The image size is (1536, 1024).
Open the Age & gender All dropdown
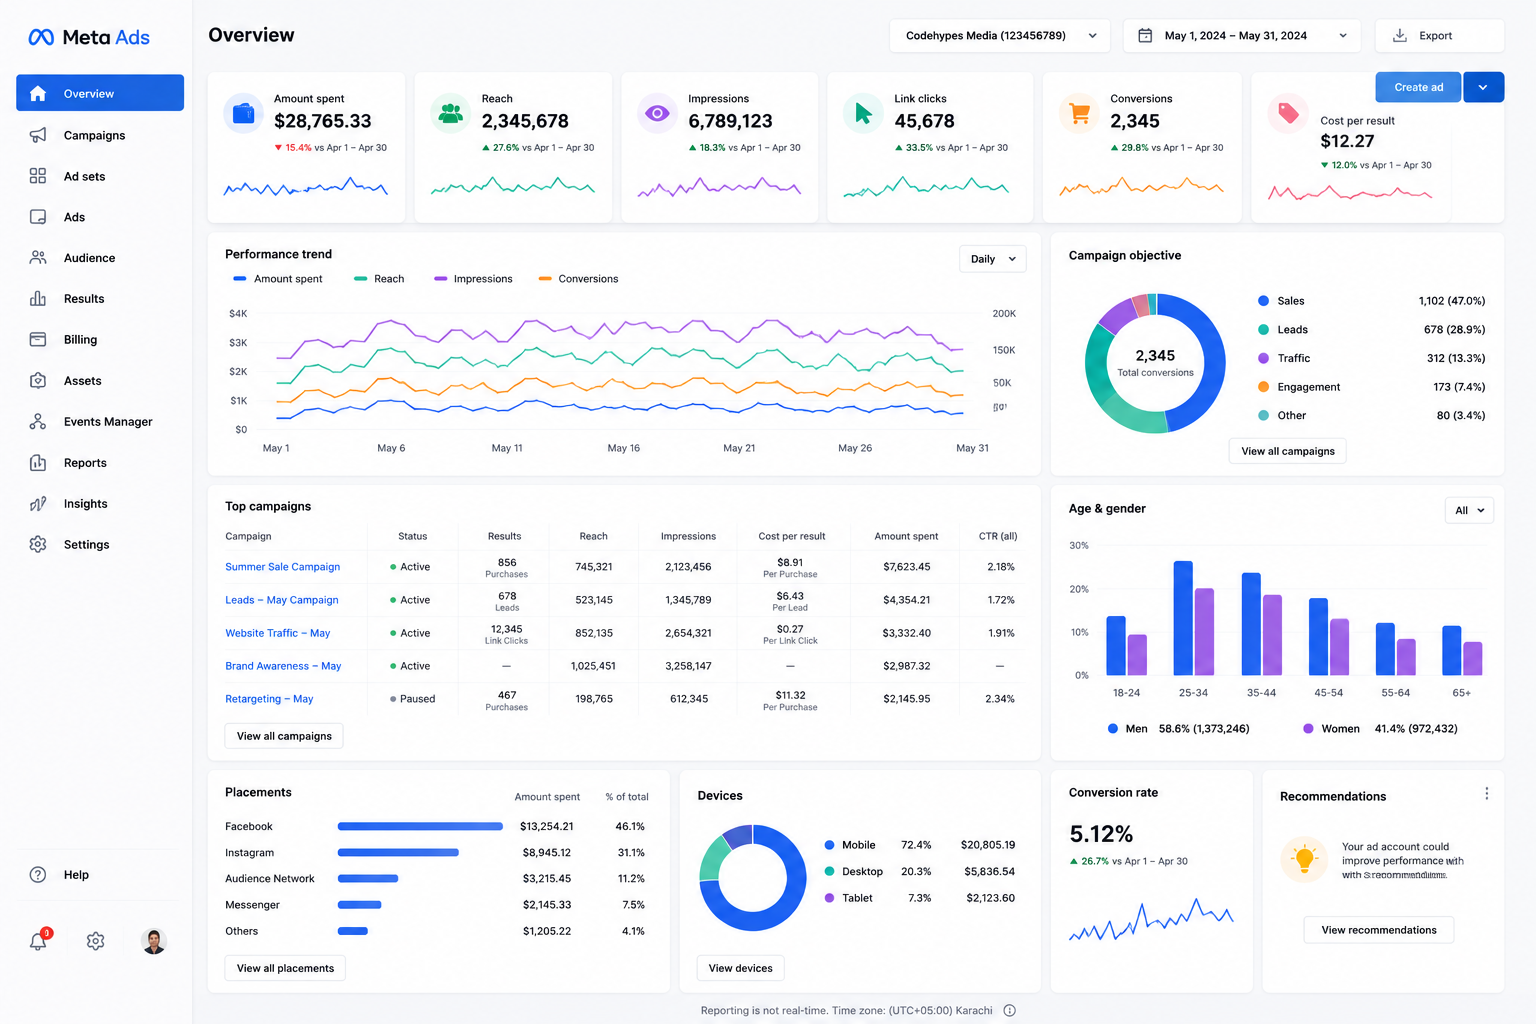point(1470,511)
